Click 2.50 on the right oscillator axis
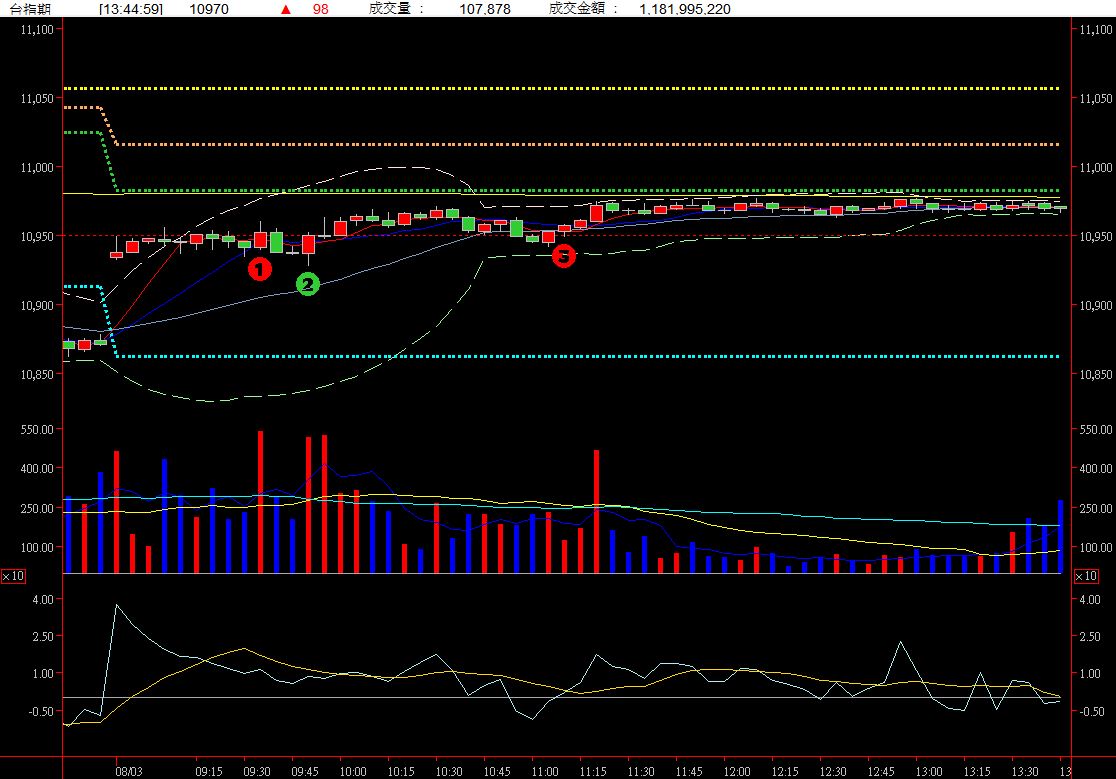 pyautogui.click(x=1090, y=636)
